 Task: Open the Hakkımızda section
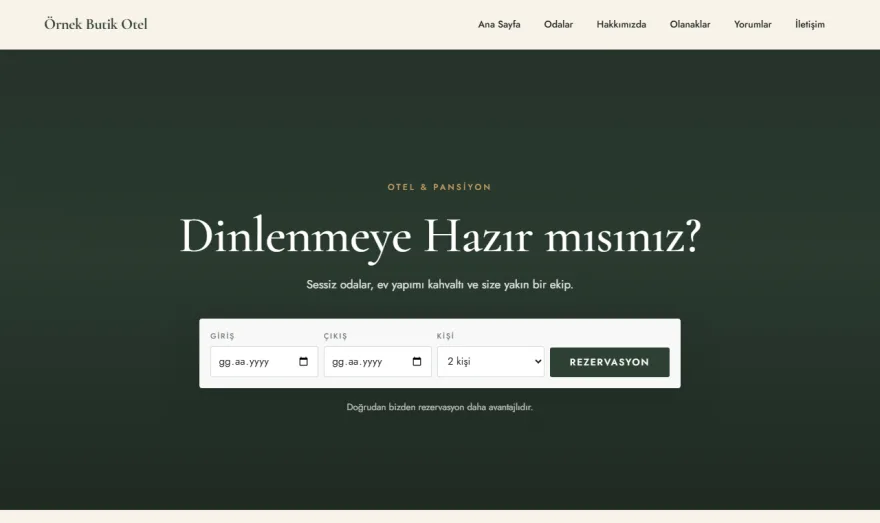[621, 24]
